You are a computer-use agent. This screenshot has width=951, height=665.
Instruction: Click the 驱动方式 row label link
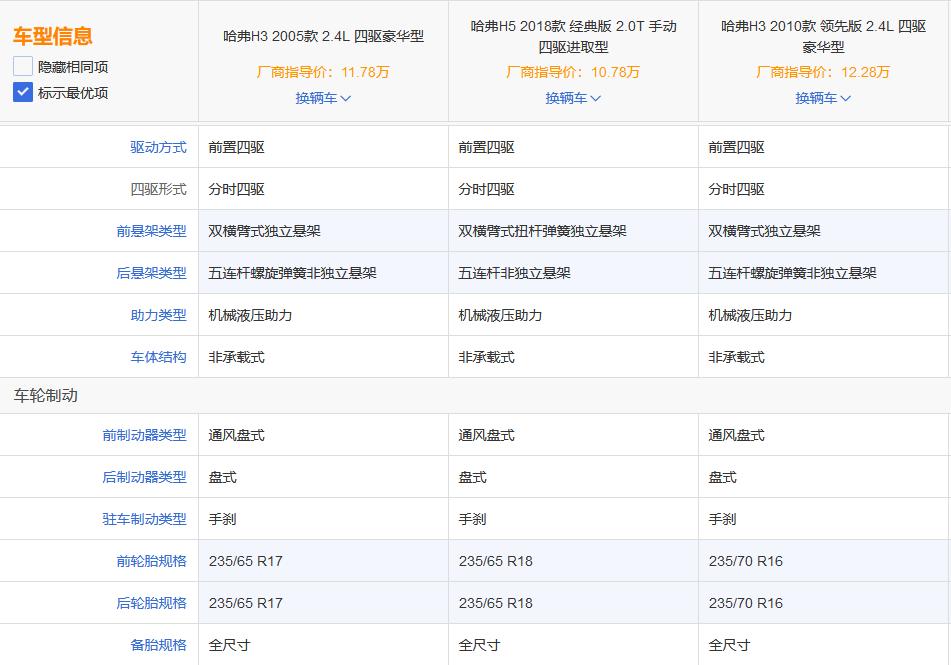click(x=160, y=146)
